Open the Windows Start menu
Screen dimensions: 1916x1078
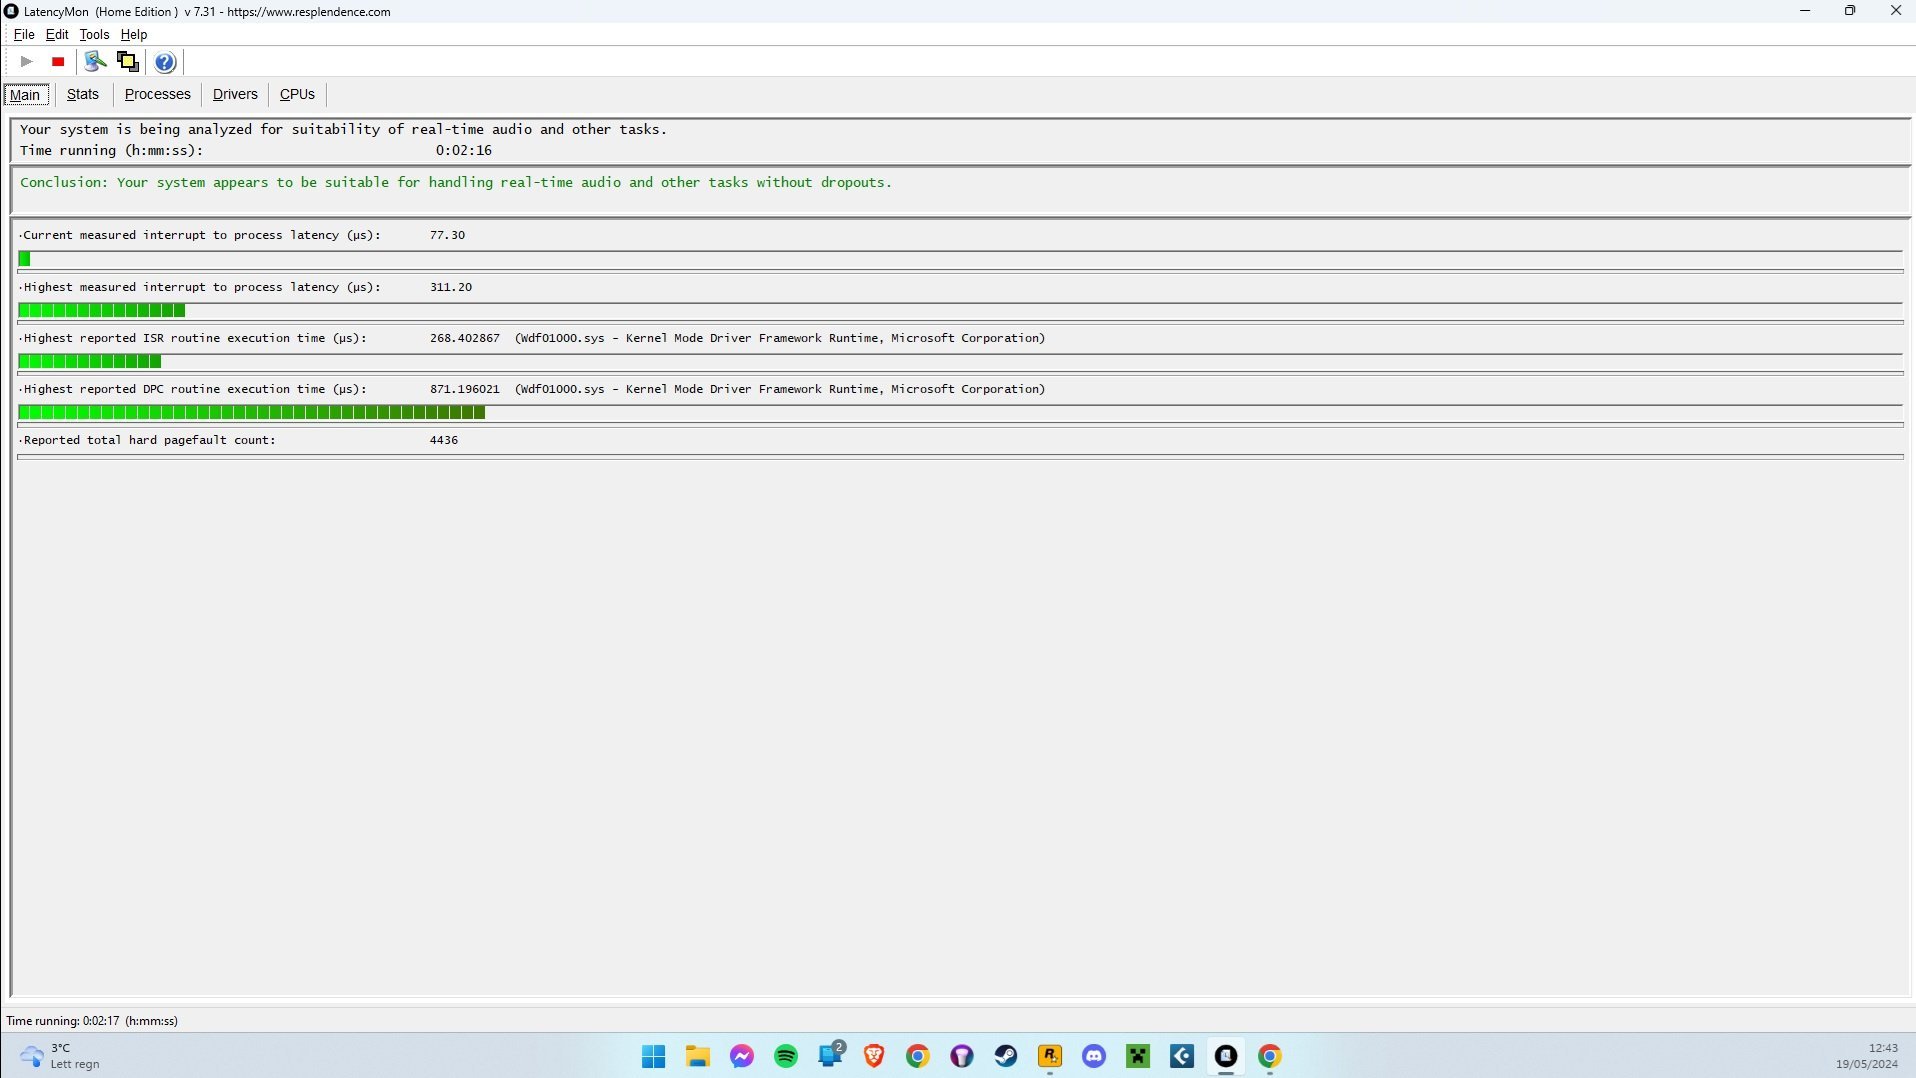click(654, 1056)
